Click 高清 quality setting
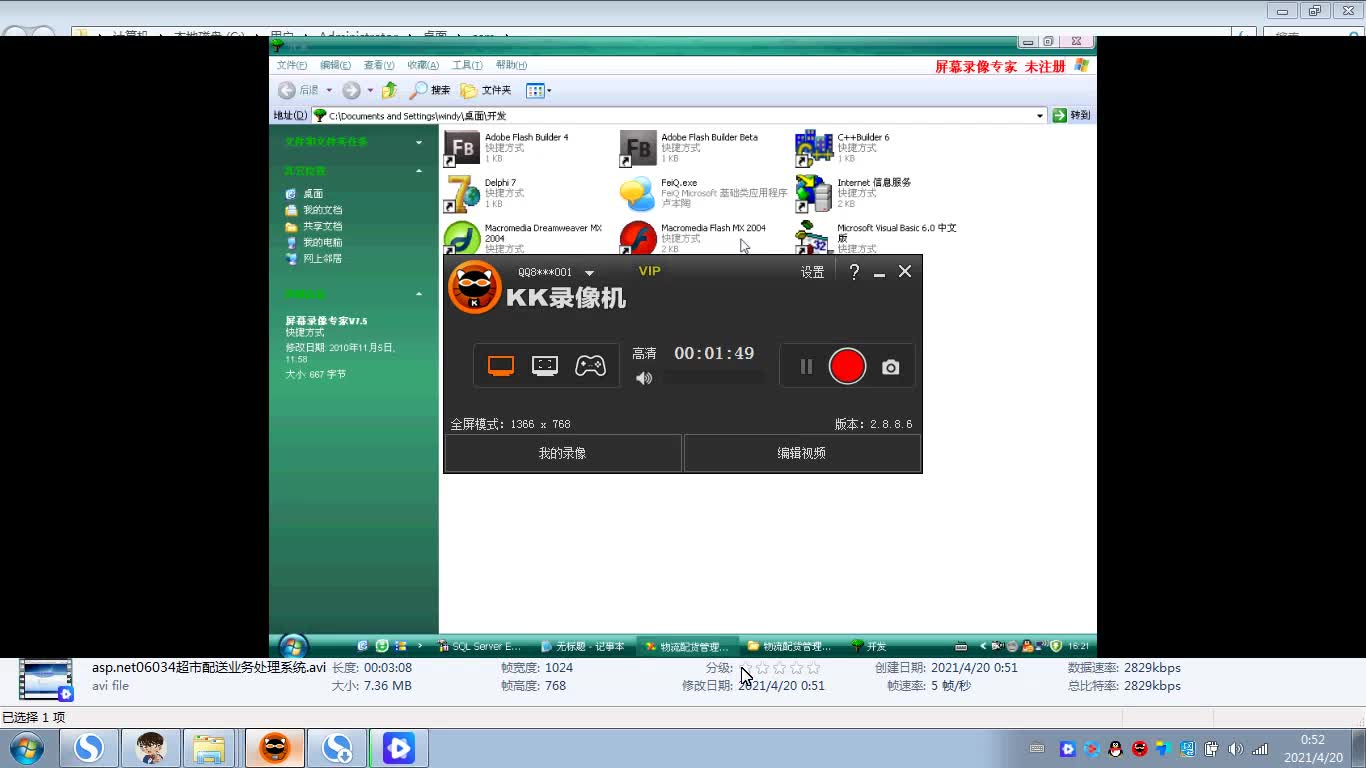This screenshot has width=1366, height=768. click(x=644, y=354)
